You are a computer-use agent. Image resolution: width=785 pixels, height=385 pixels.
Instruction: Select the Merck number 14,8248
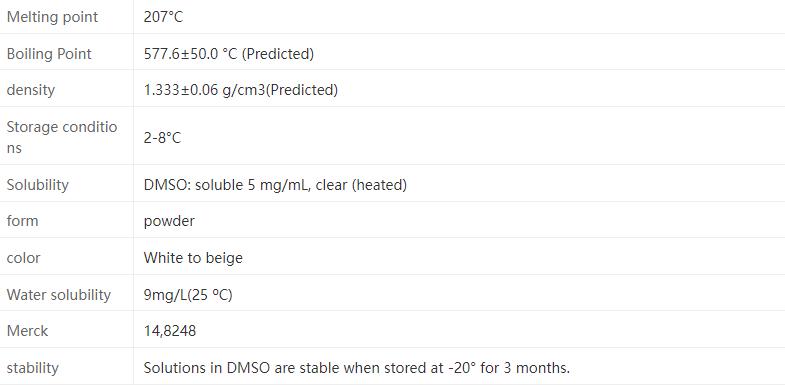170,331
